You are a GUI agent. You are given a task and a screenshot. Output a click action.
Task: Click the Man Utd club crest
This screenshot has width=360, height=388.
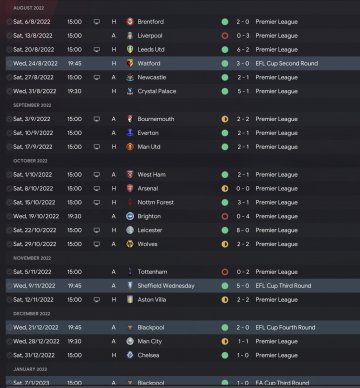tap(130, 147)
